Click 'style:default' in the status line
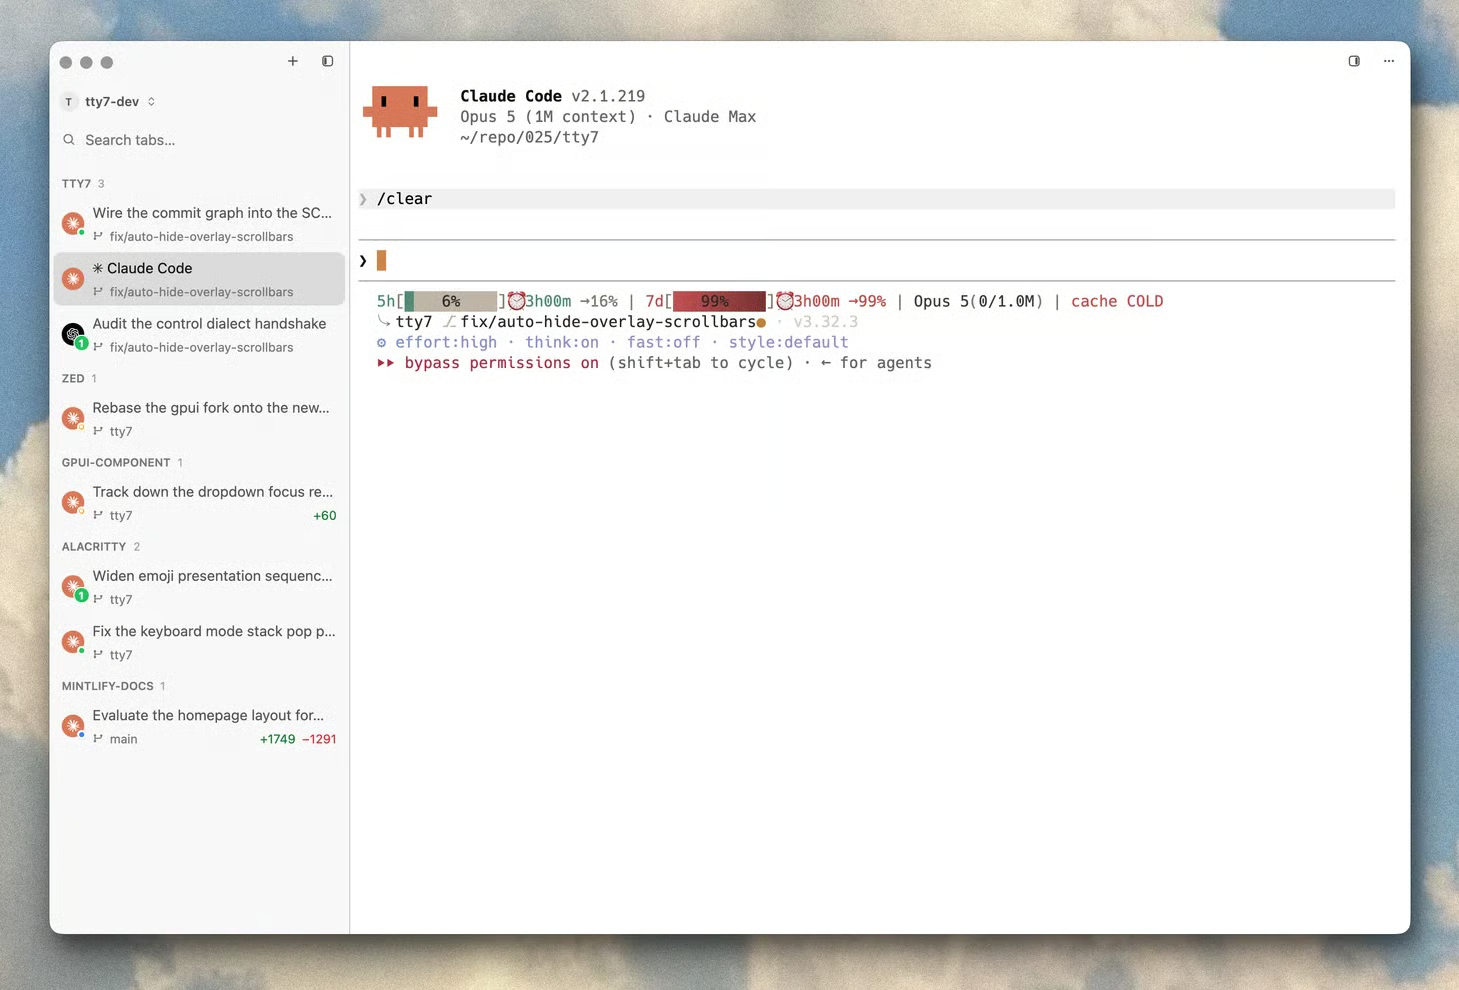This screenshot has height=990, width=1459. 789,342
